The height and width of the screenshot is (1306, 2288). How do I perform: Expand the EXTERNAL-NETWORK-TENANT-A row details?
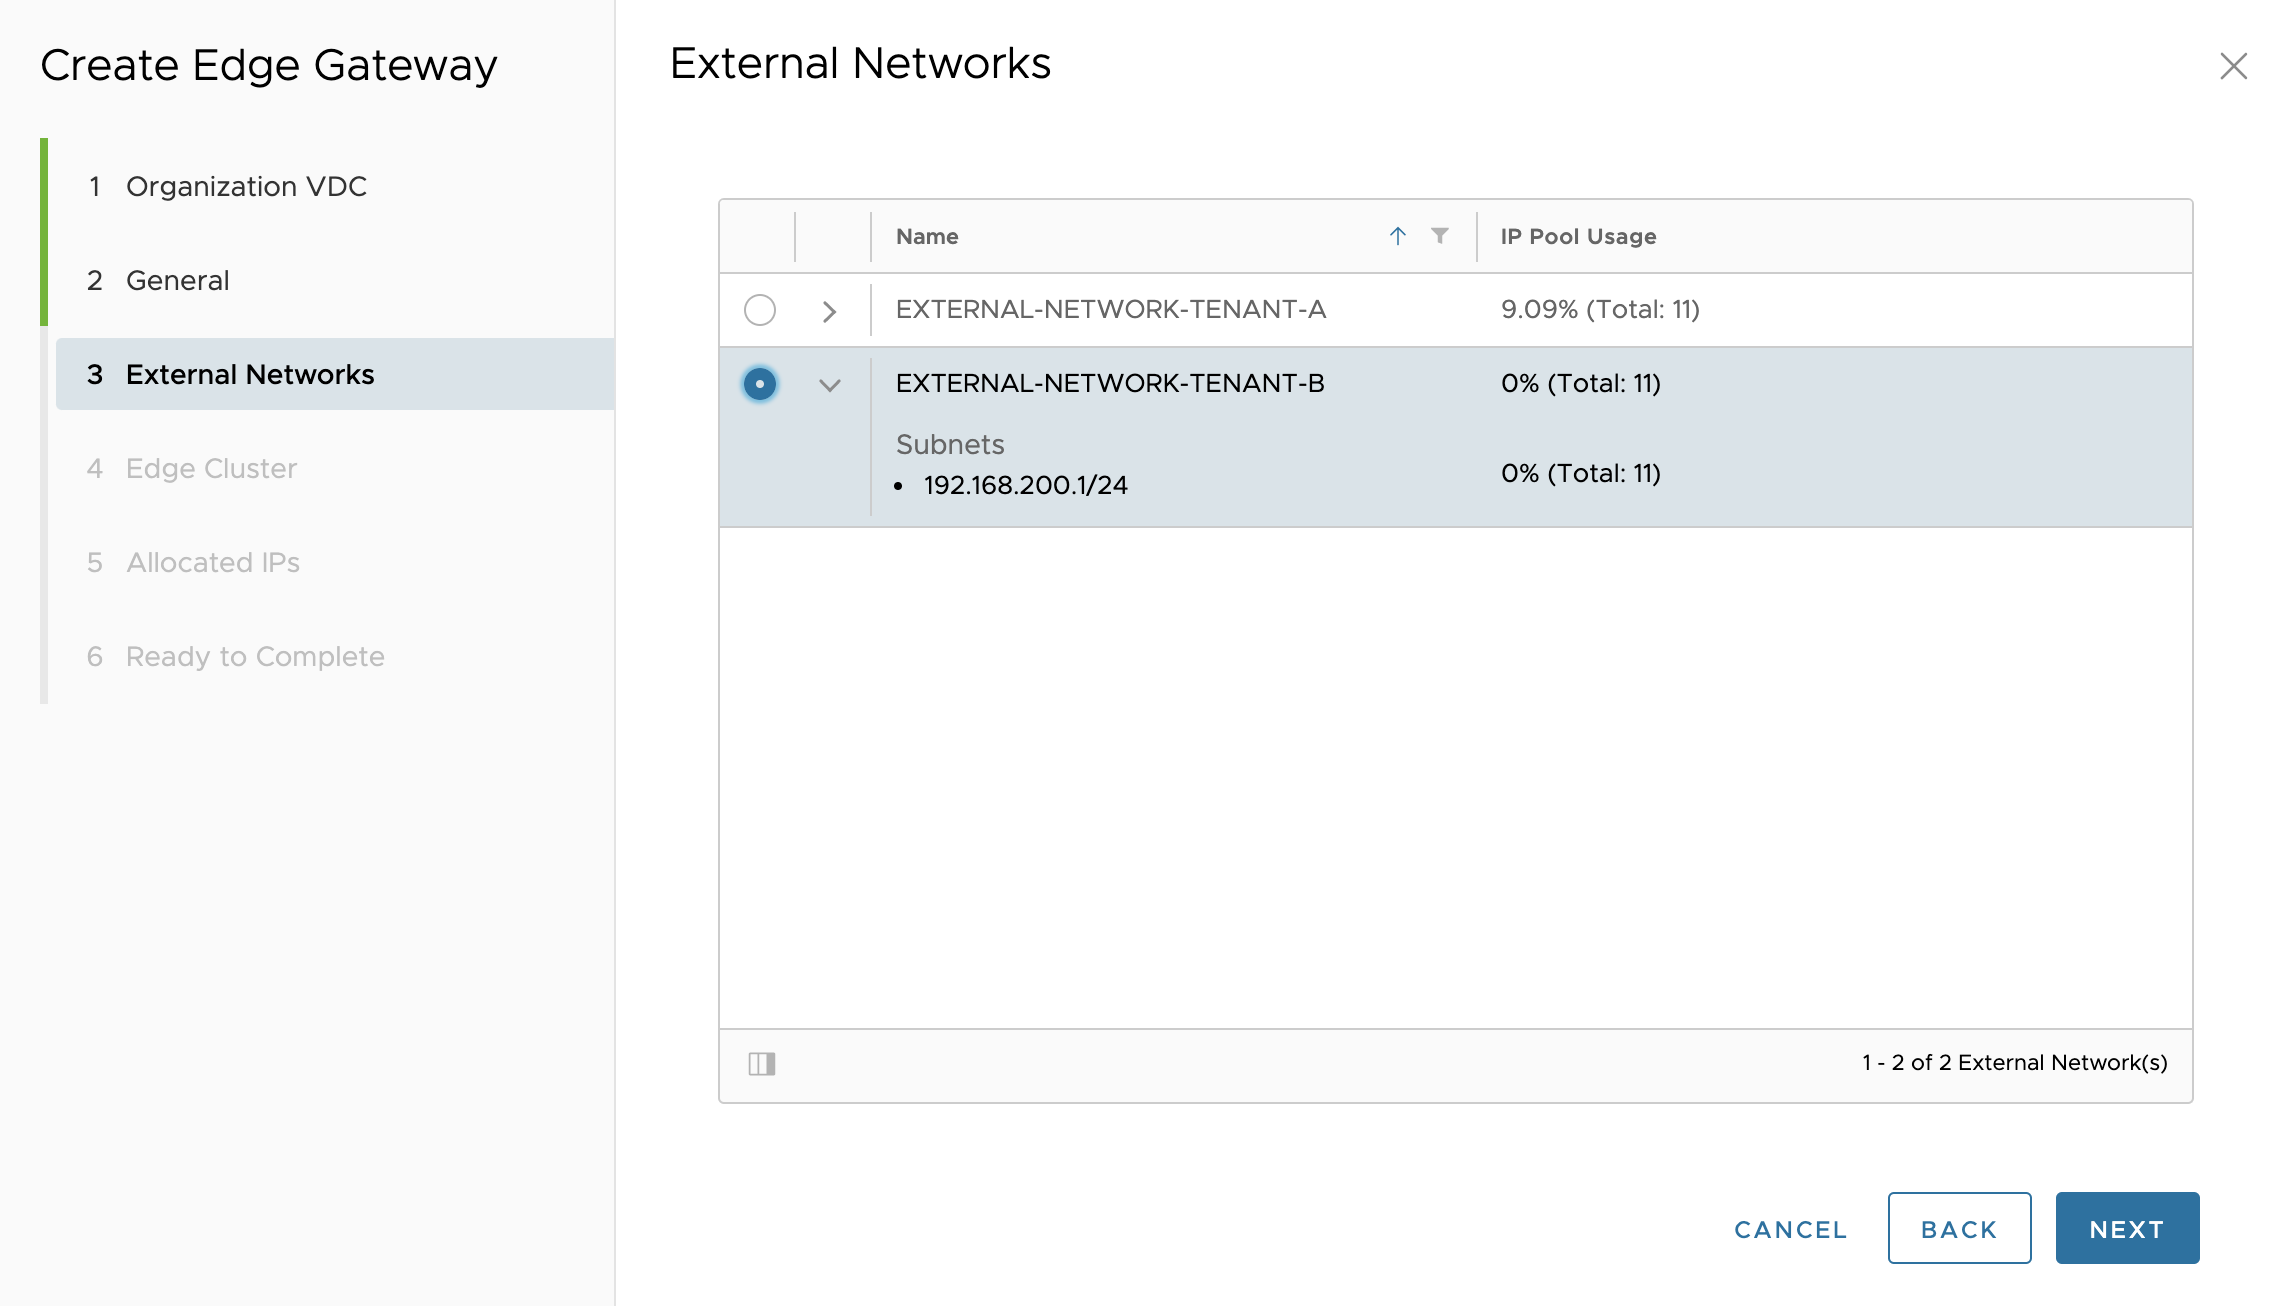[829, 311]
